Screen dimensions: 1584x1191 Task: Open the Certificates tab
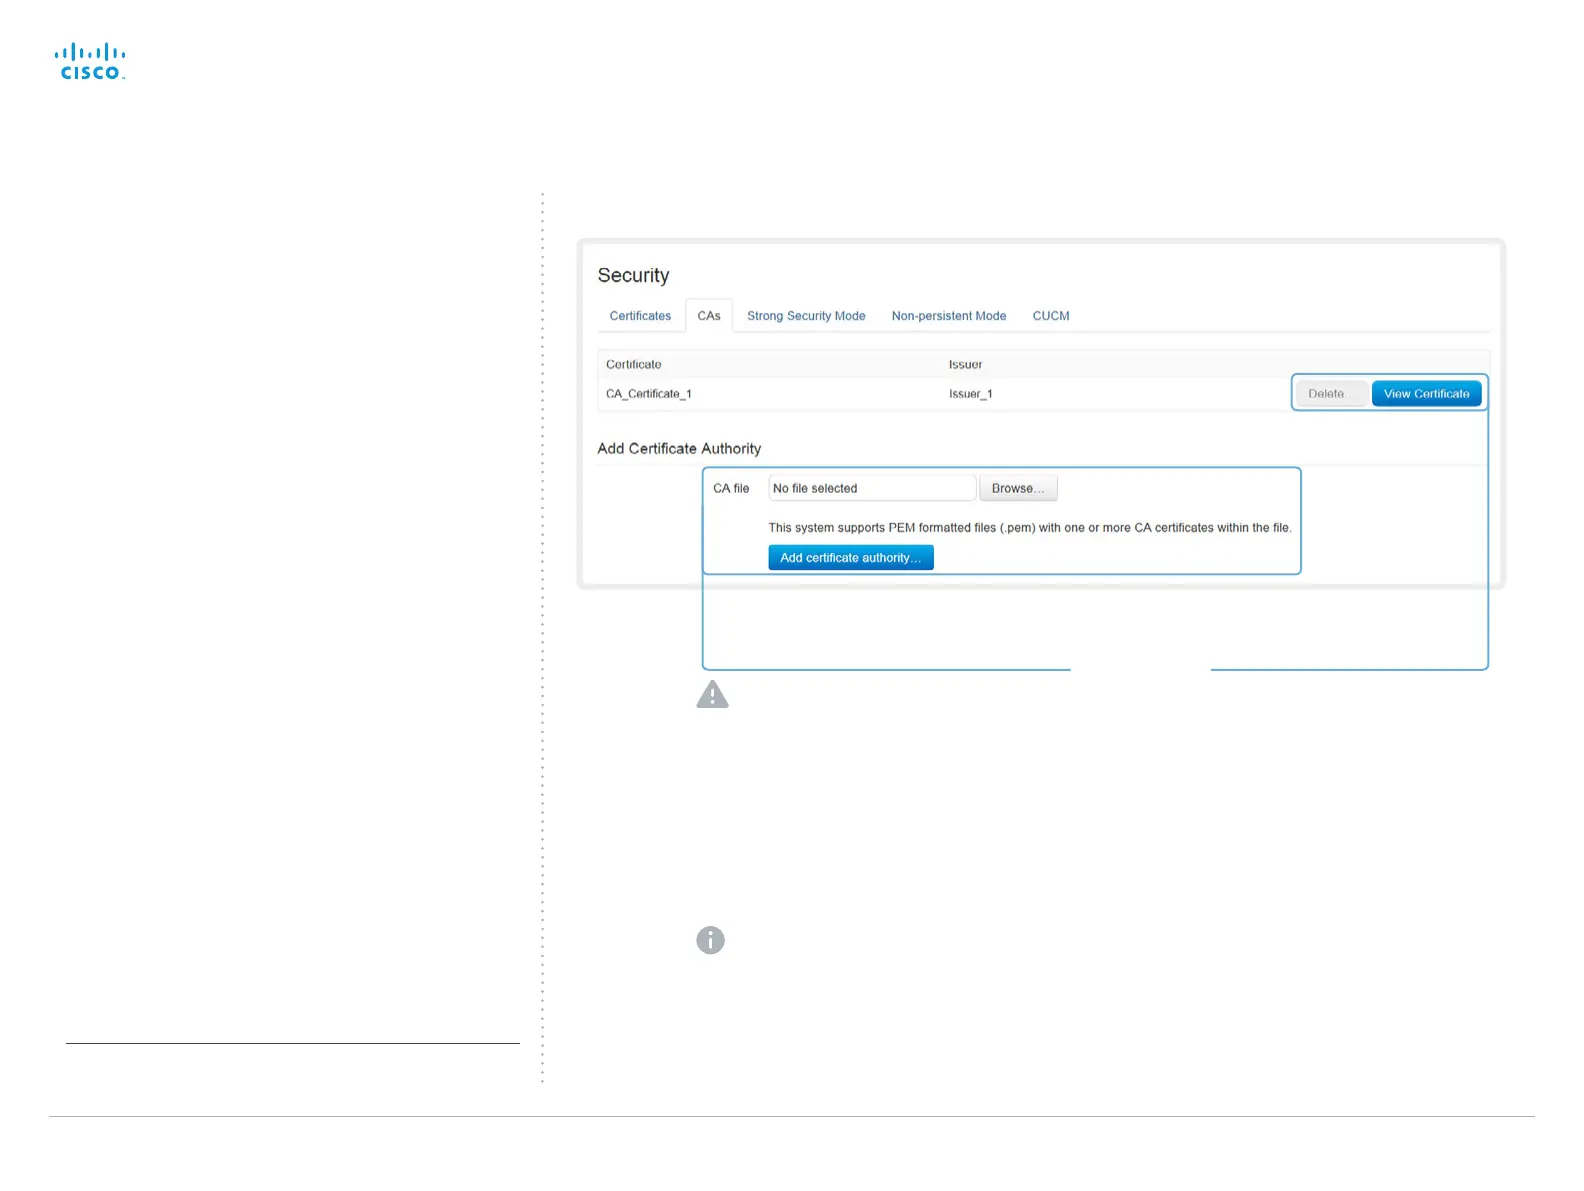(x=640, y=316)
